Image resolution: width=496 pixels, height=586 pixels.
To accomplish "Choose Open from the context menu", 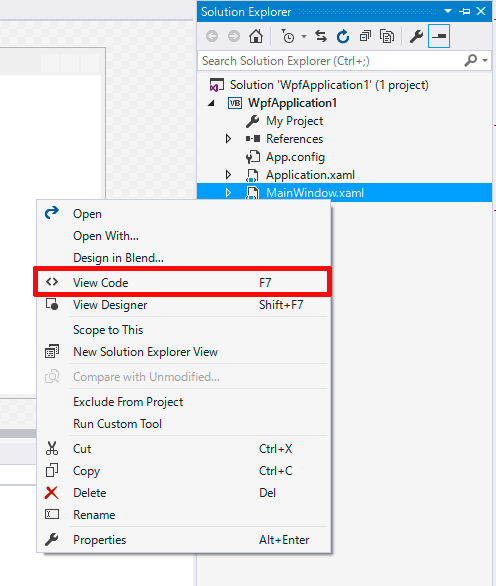I will pos(183,214).
